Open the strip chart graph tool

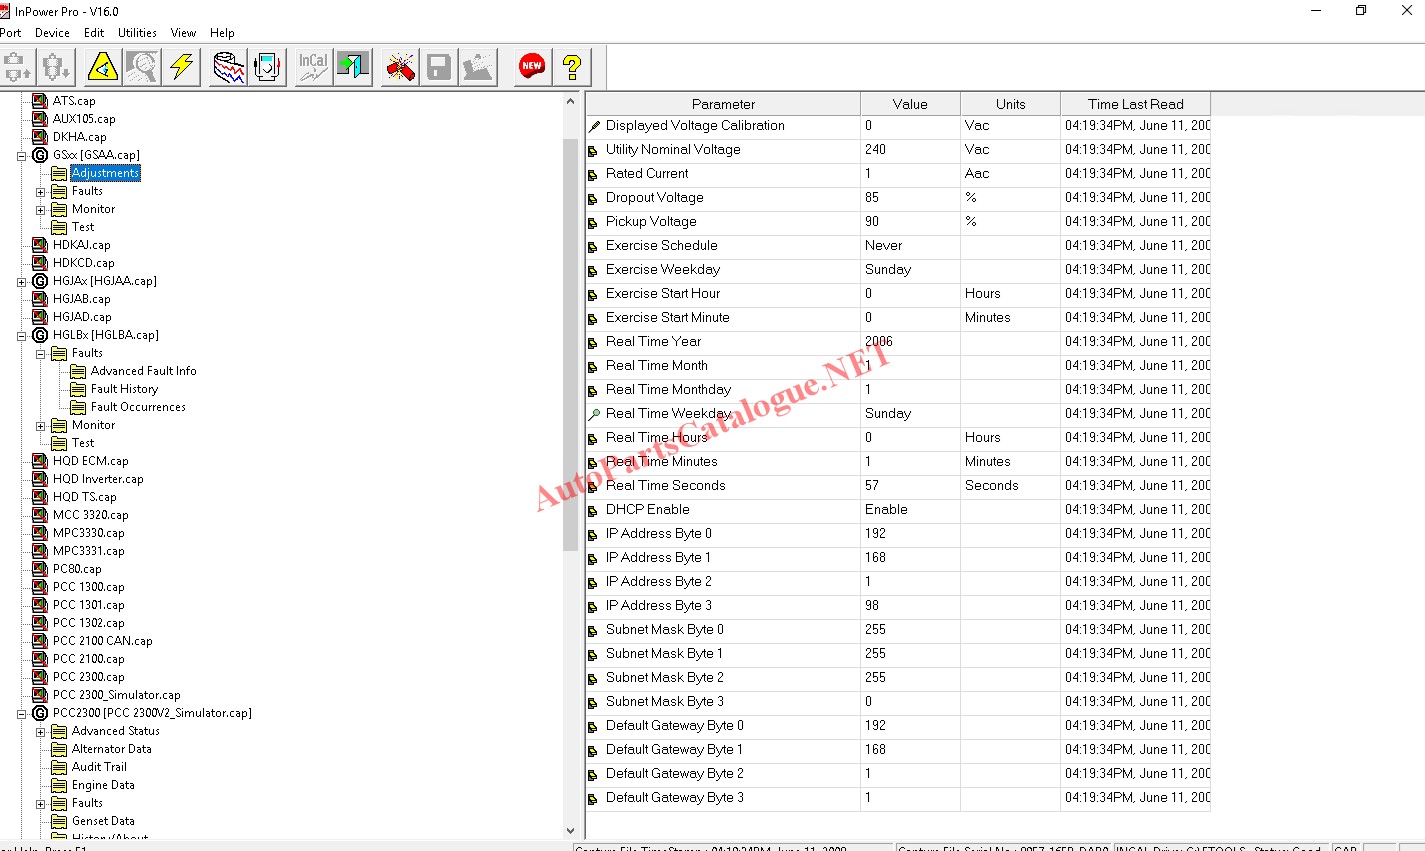(x=229, y=67)
